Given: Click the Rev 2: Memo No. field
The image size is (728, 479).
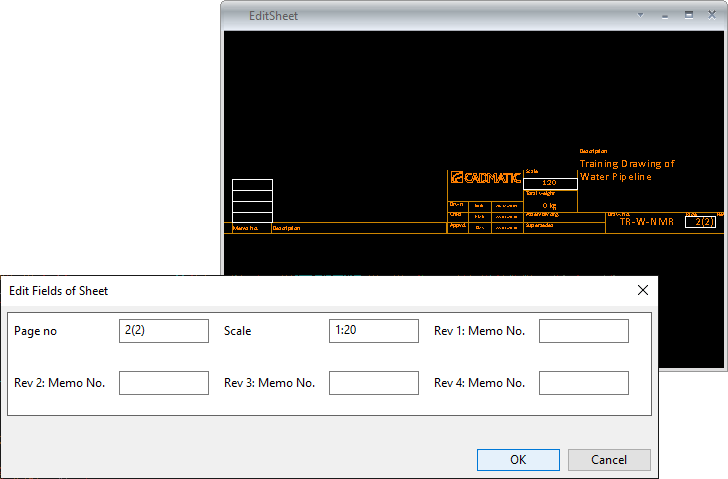Looking at the screenshot, I should [x=164, y=383].
